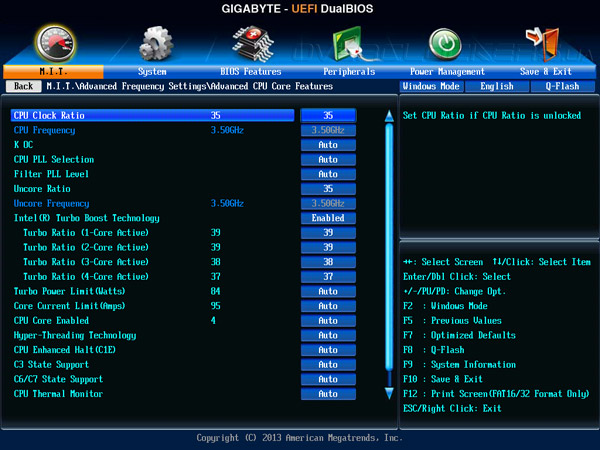Open CPU Core Enabled Auto option
This screenshot has width=600, height=450.
[328, 321]
